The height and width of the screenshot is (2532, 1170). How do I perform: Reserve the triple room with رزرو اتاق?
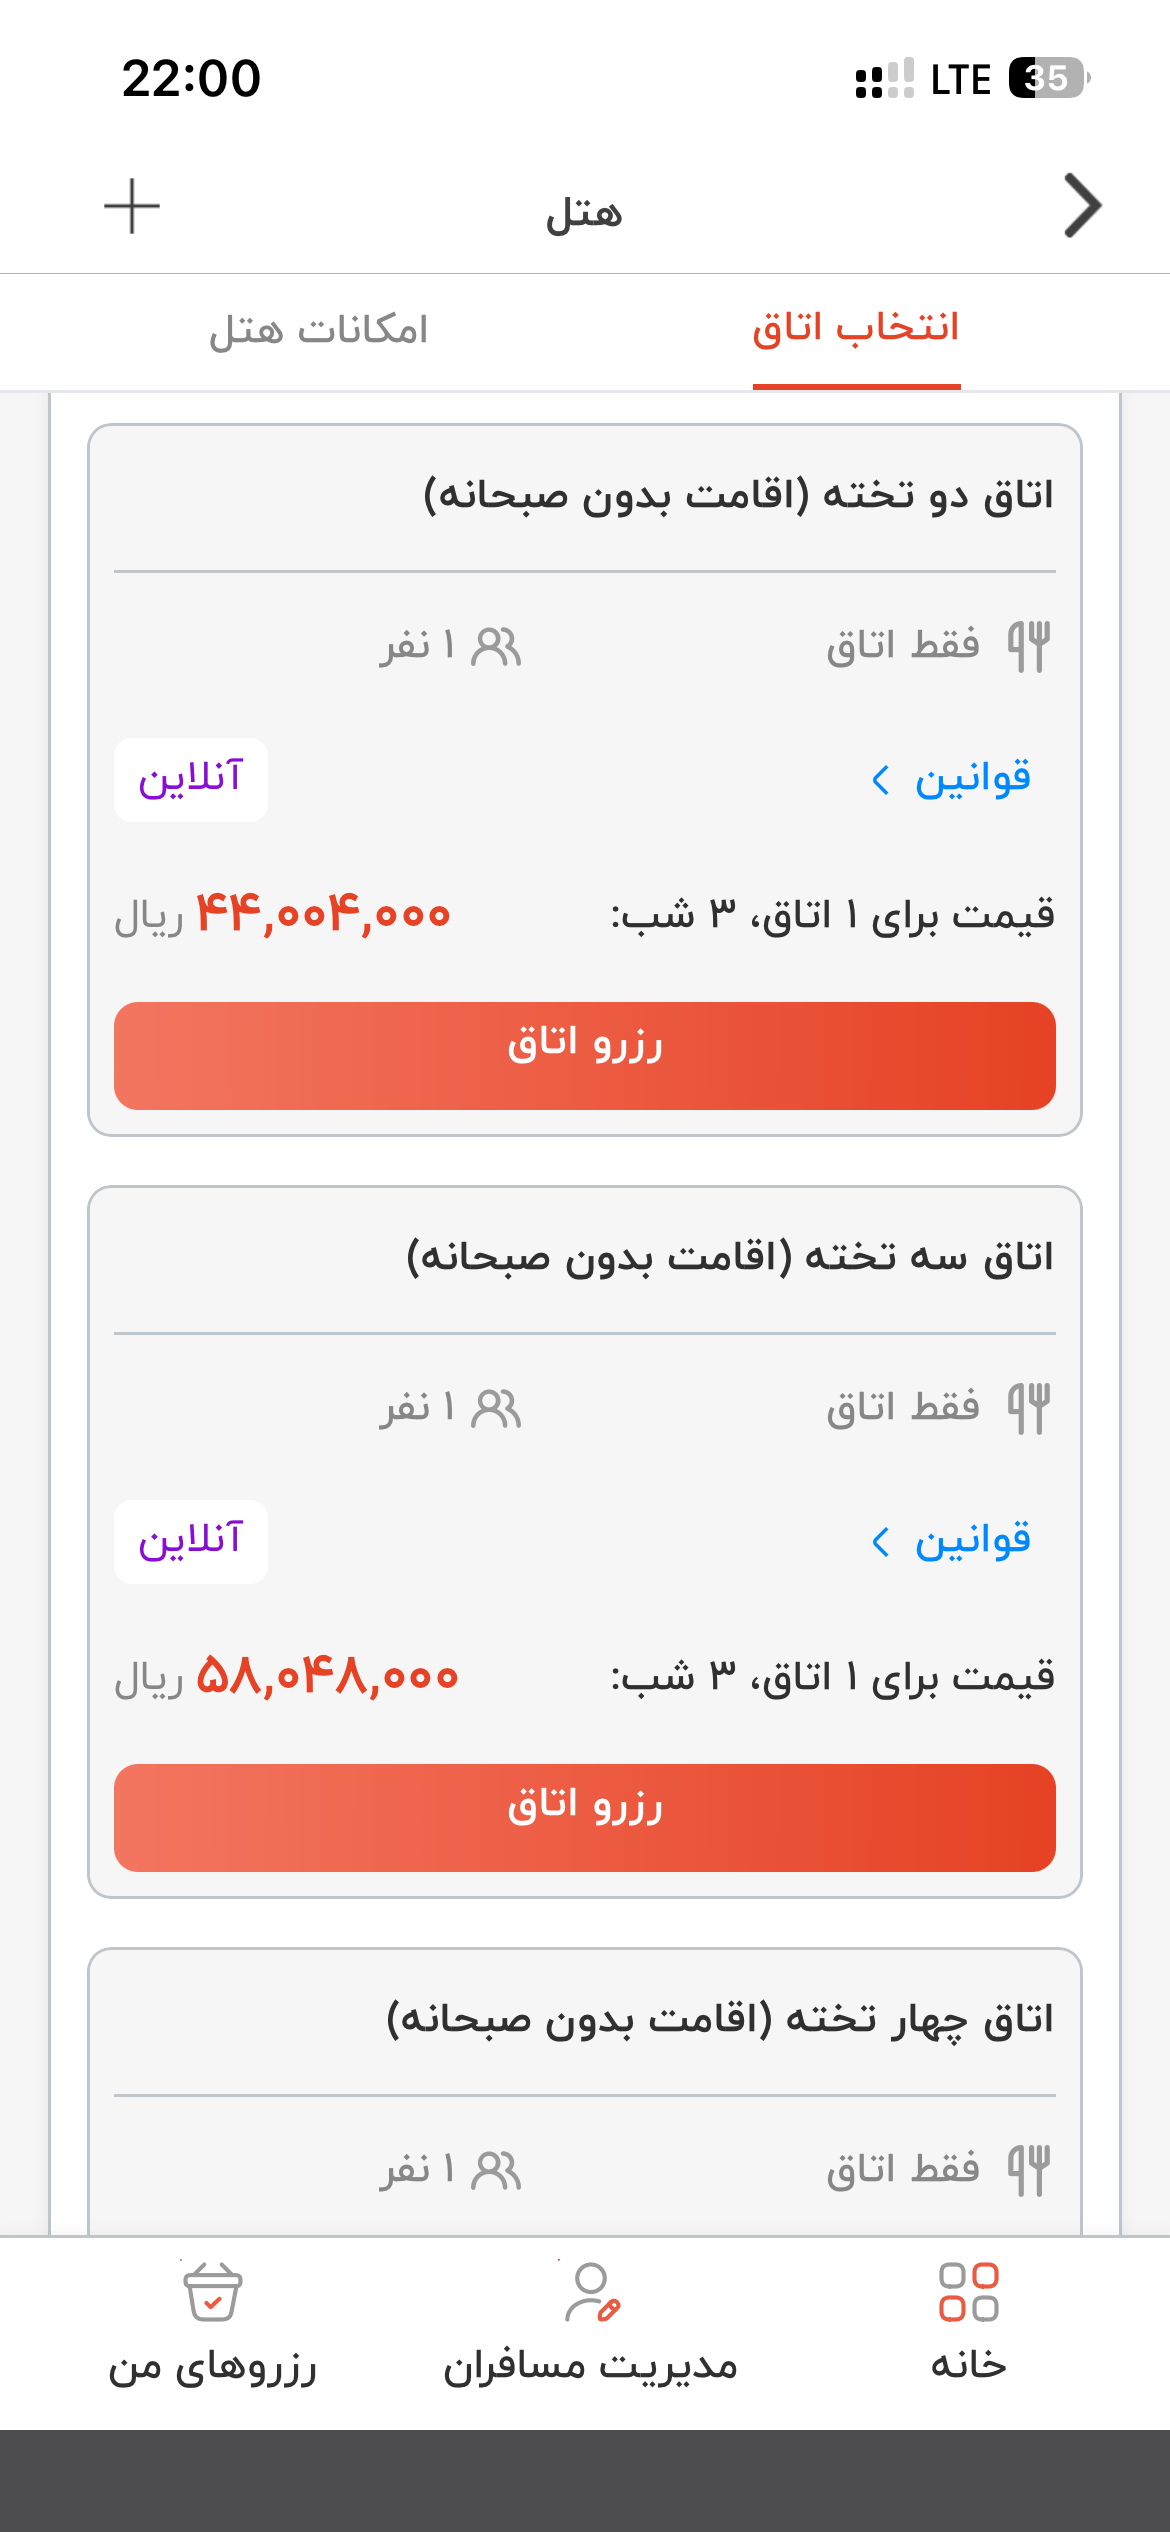point(585,1818)
